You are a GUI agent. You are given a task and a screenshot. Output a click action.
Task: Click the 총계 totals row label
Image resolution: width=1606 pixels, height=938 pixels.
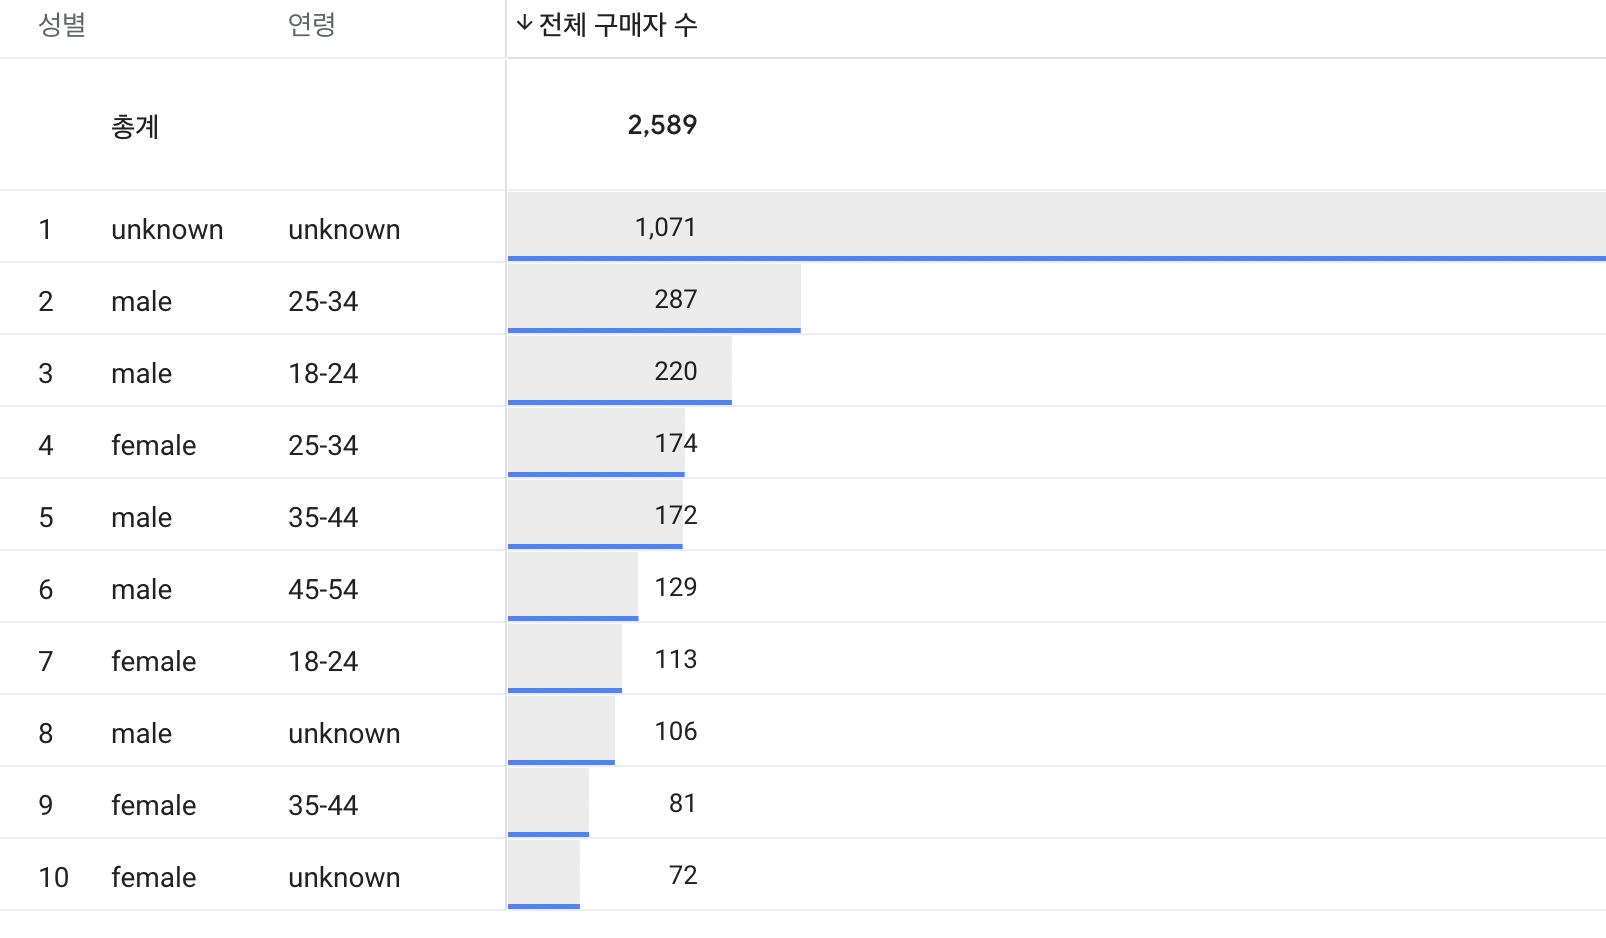135,126
